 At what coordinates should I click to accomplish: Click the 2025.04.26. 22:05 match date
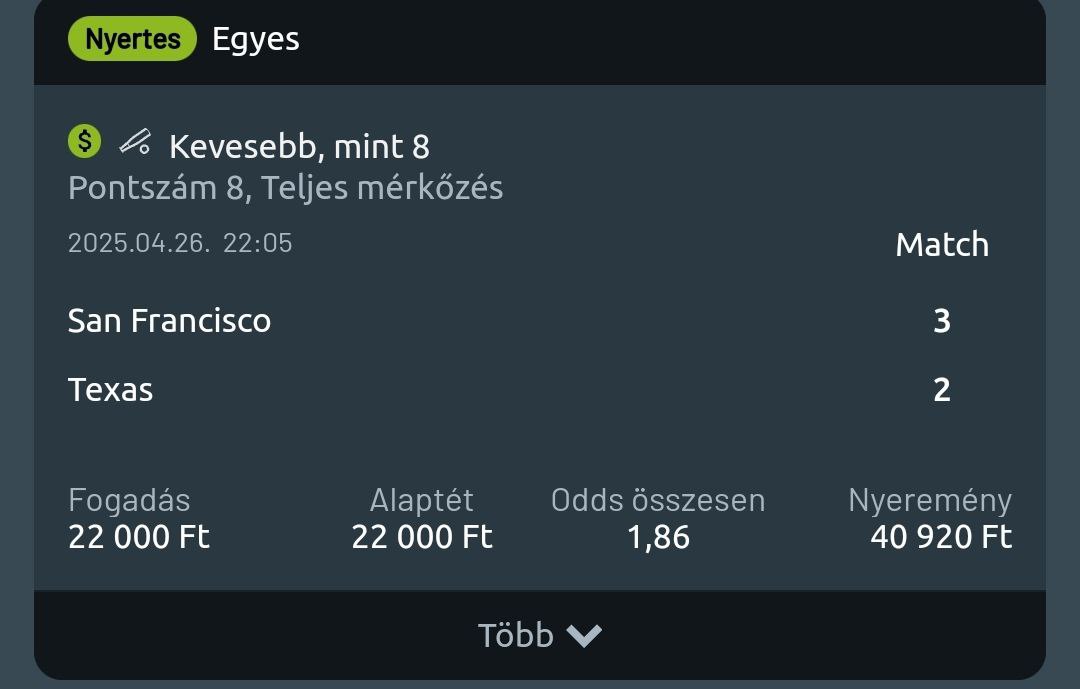(x=180, y=243)
